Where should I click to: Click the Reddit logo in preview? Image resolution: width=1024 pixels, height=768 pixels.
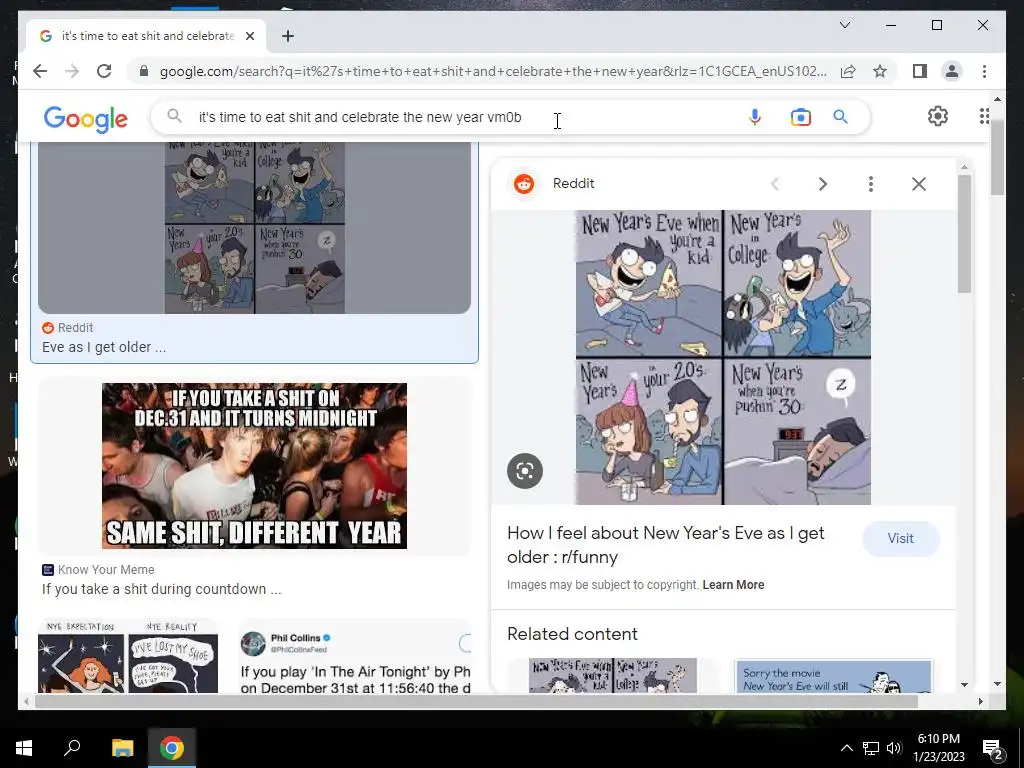point(524,184)
